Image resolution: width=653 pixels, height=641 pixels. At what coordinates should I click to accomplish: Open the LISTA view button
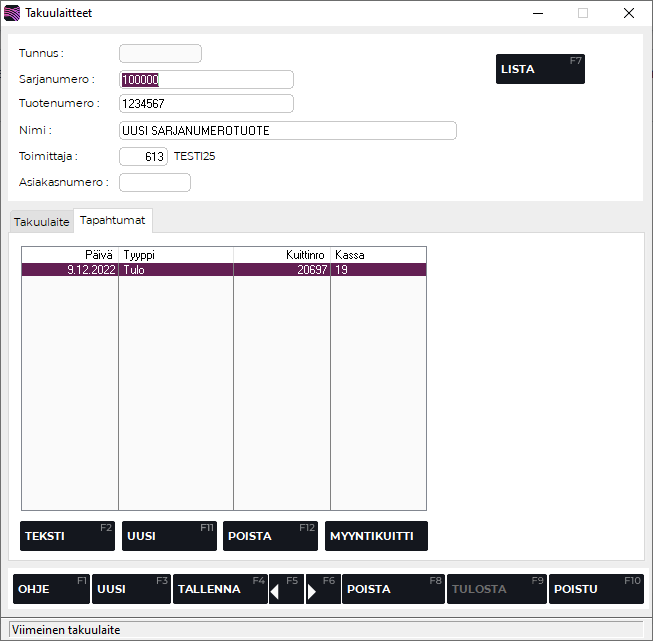click(x=540, y=69)
